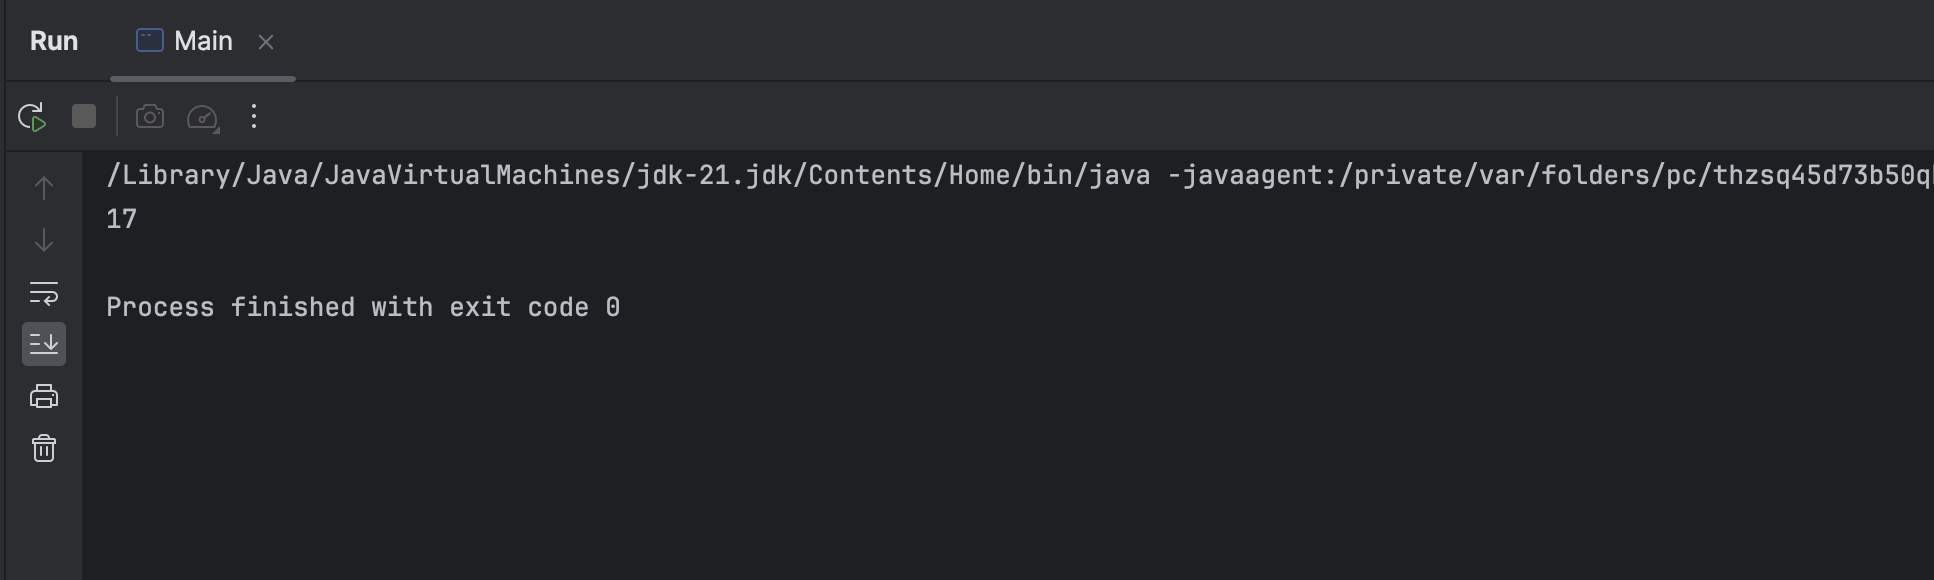Place the cursor in the empty console area
Viewport: 1934px width, 580px height.
1000,450
